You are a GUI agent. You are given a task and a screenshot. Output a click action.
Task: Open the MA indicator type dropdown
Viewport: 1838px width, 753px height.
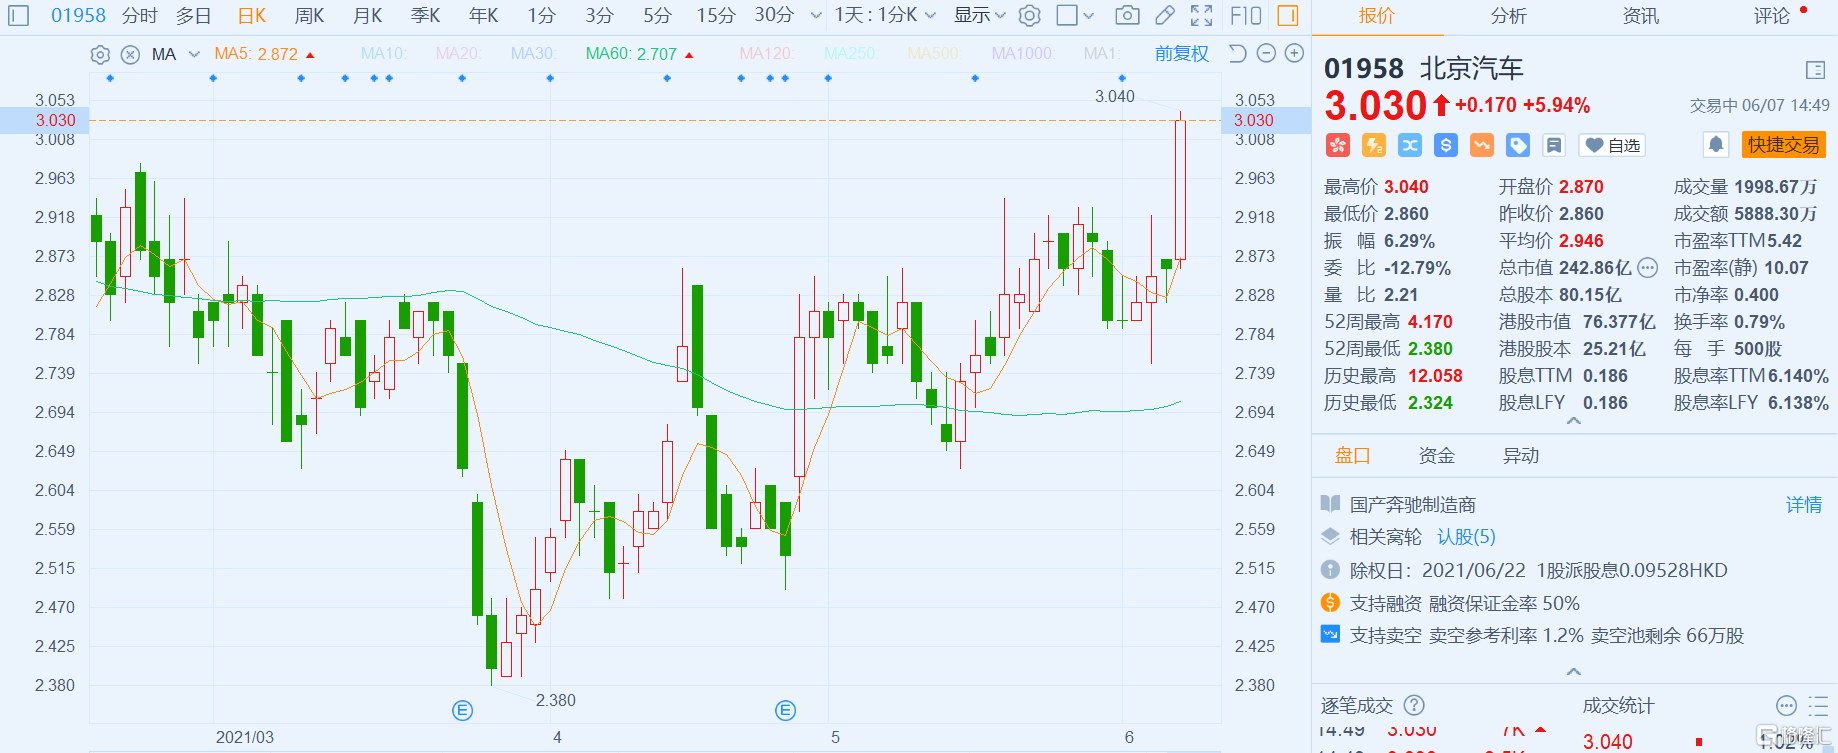[194, 54]
